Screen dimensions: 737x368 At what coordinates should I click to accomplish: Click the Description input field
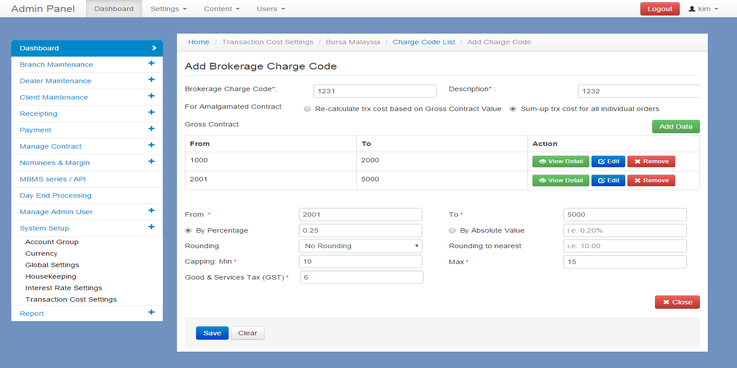point(639,91)
